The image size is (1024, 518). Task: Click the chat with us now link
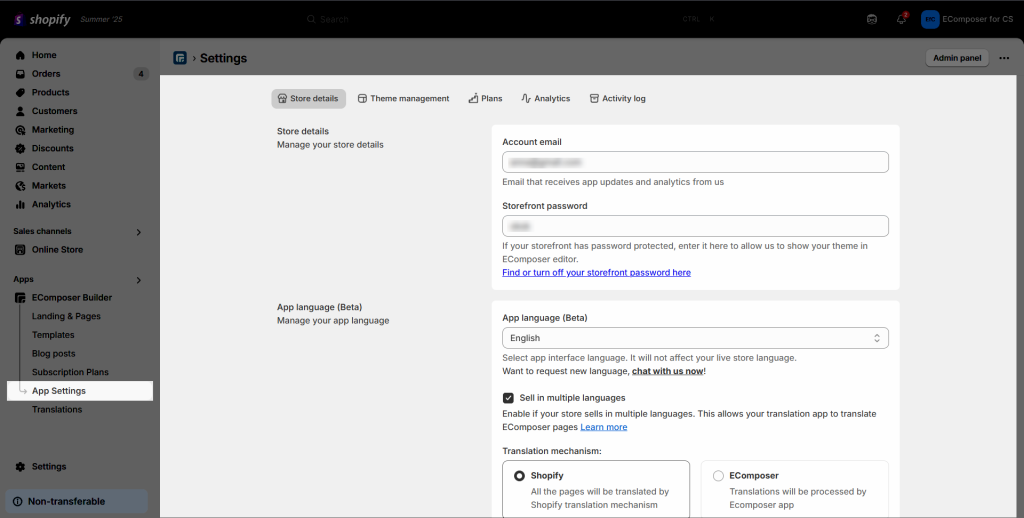coord(667,371)
